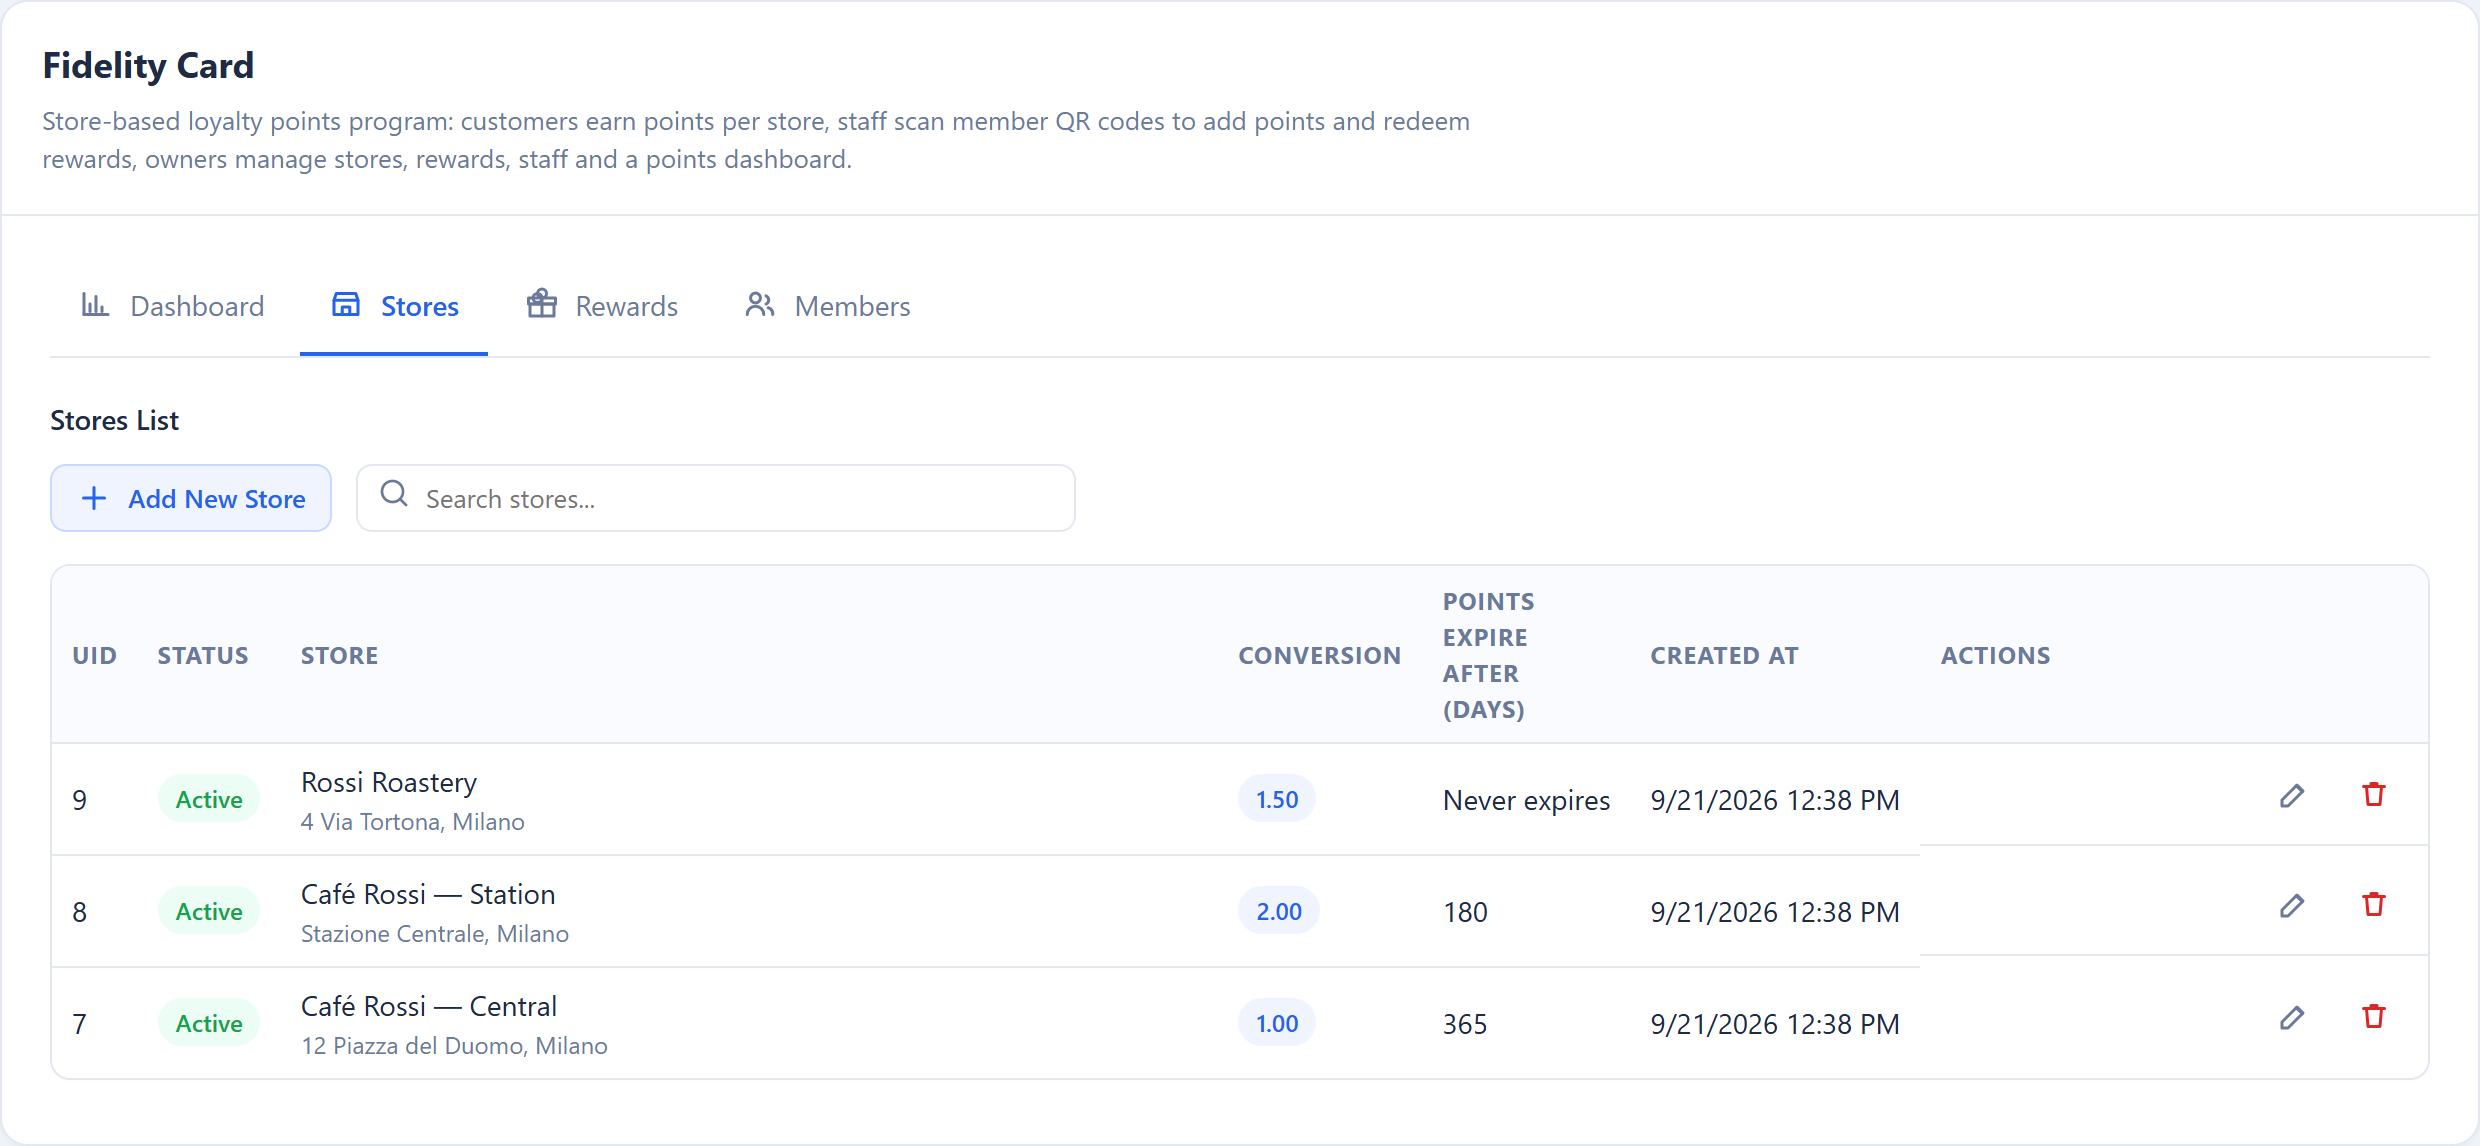2480x1146 pixels.
Task: Click the 365 days expiry value
Action: 1465,1024
